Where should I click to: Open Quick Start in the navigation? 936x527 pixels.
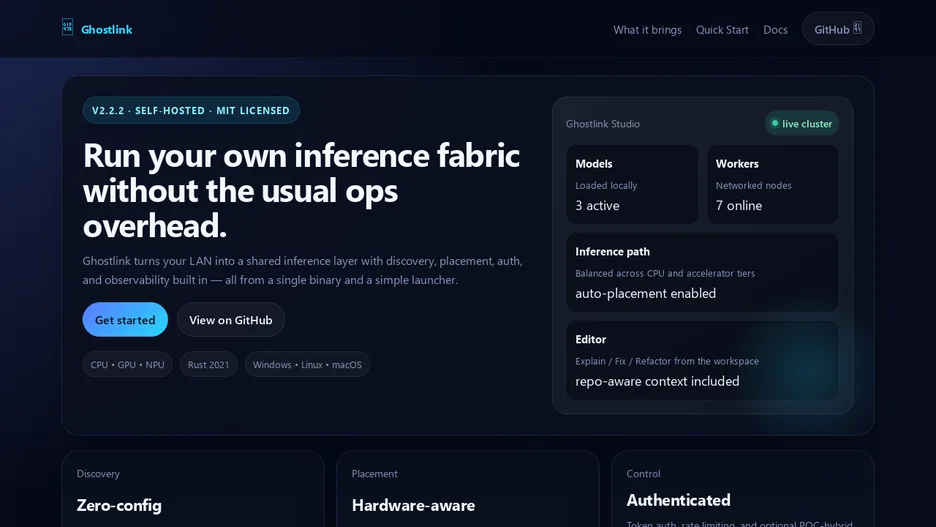(722, 29)
